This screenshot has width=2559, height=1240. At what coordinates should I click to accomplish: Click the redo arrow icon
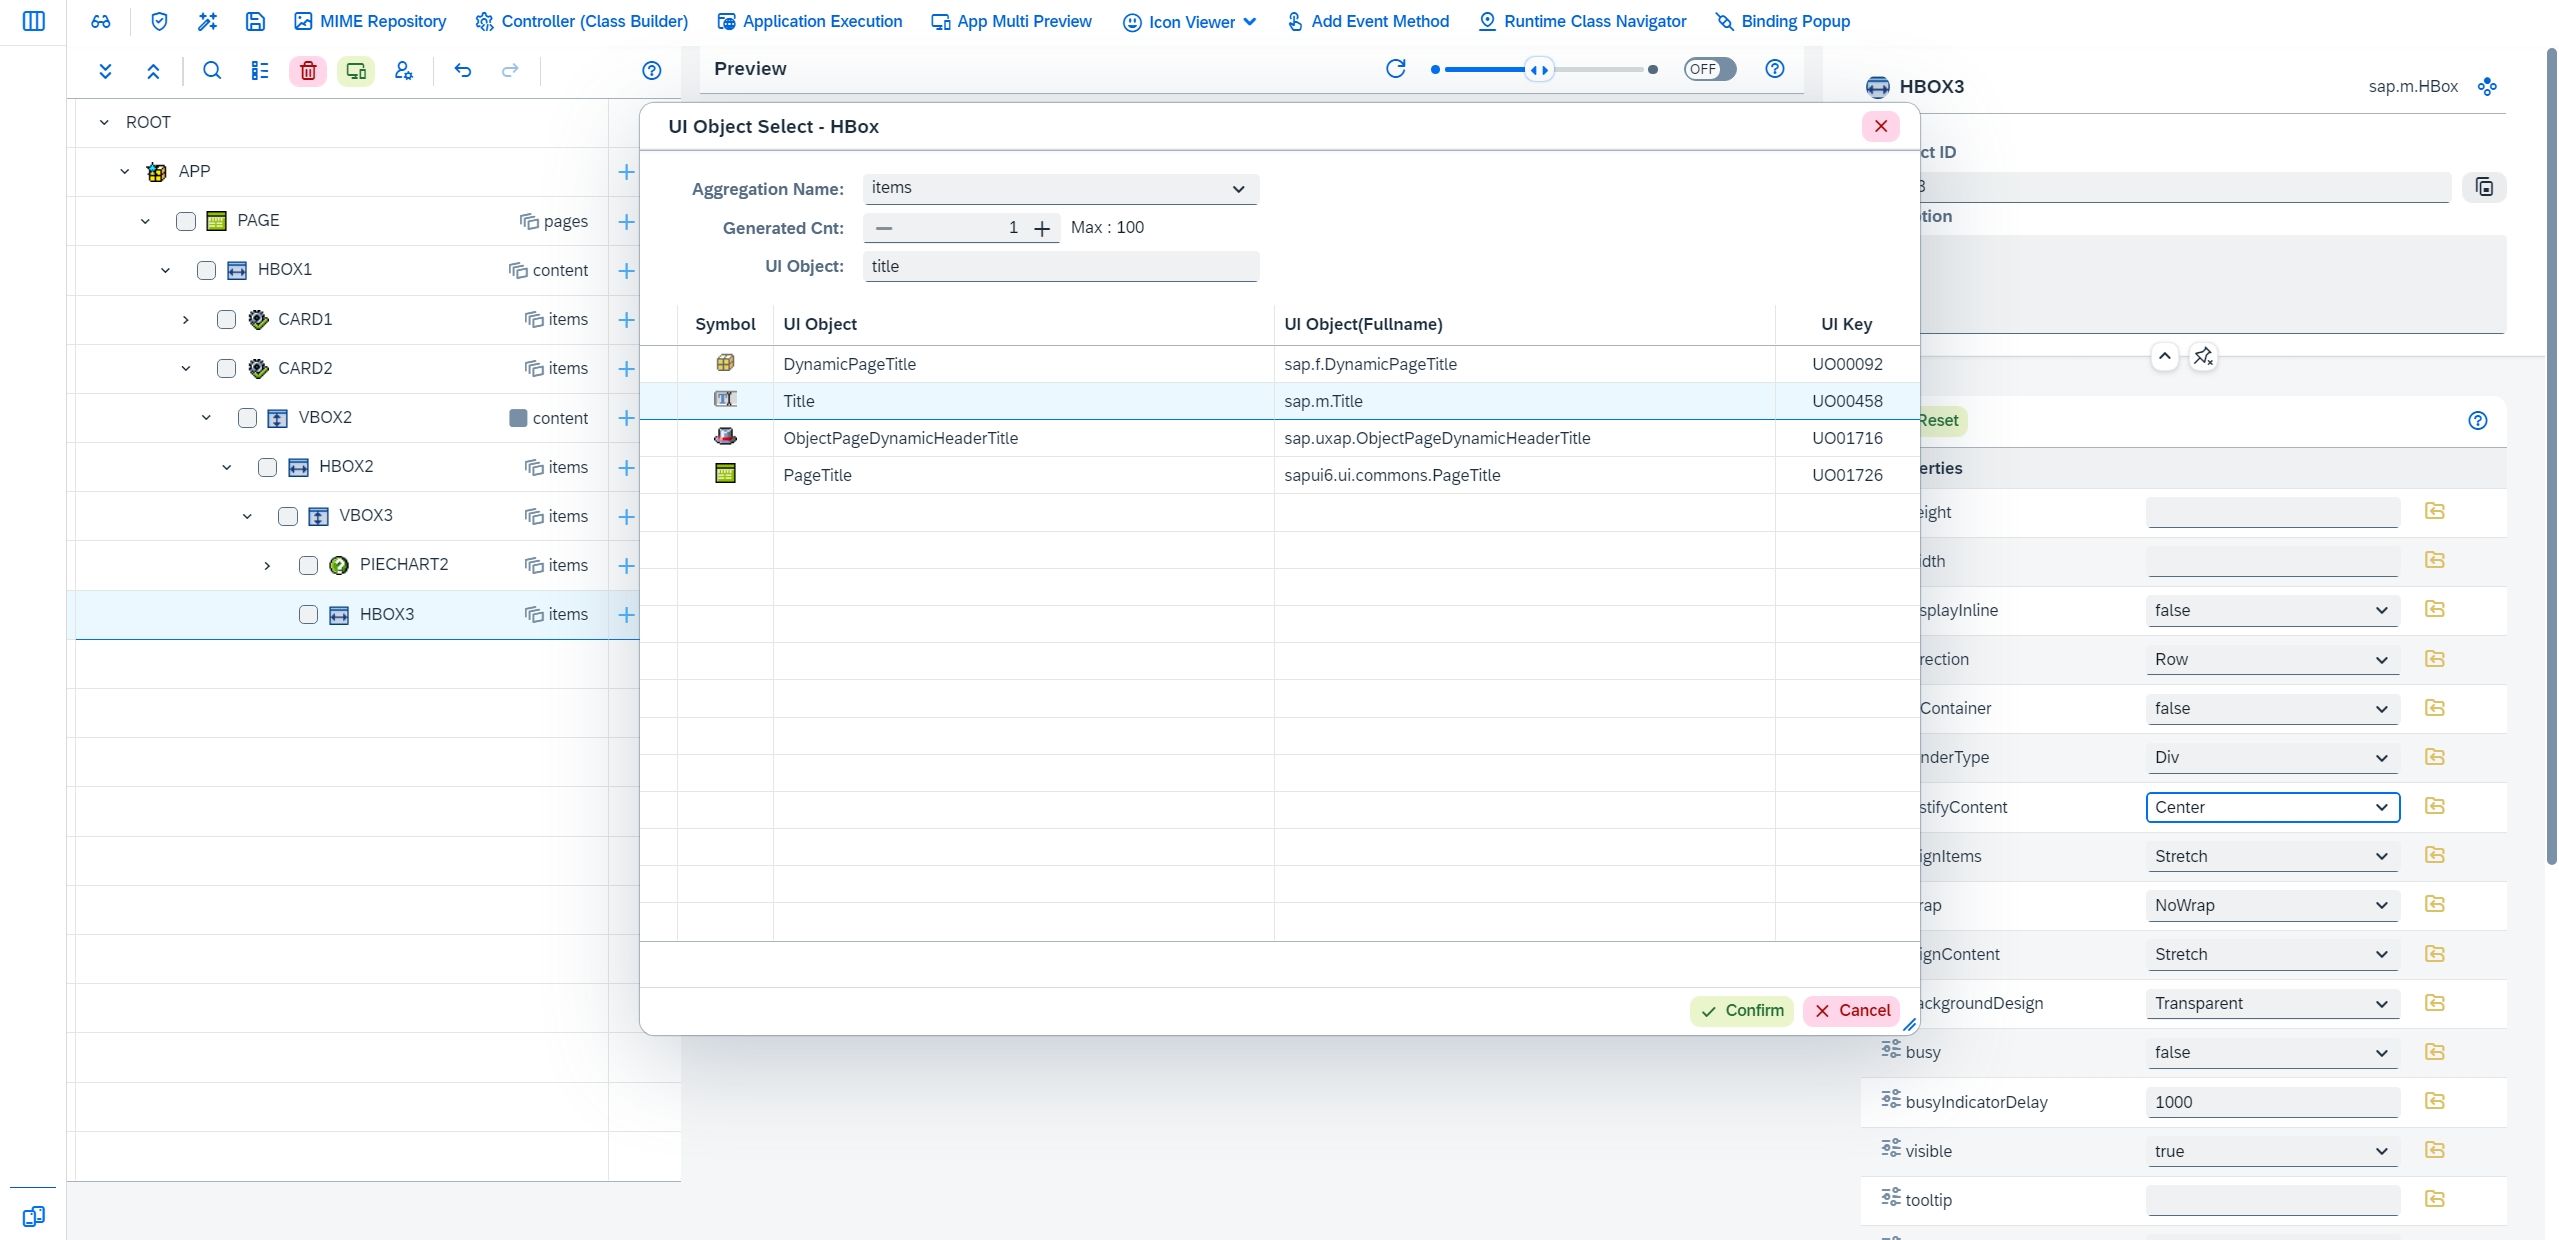(510, 70)
